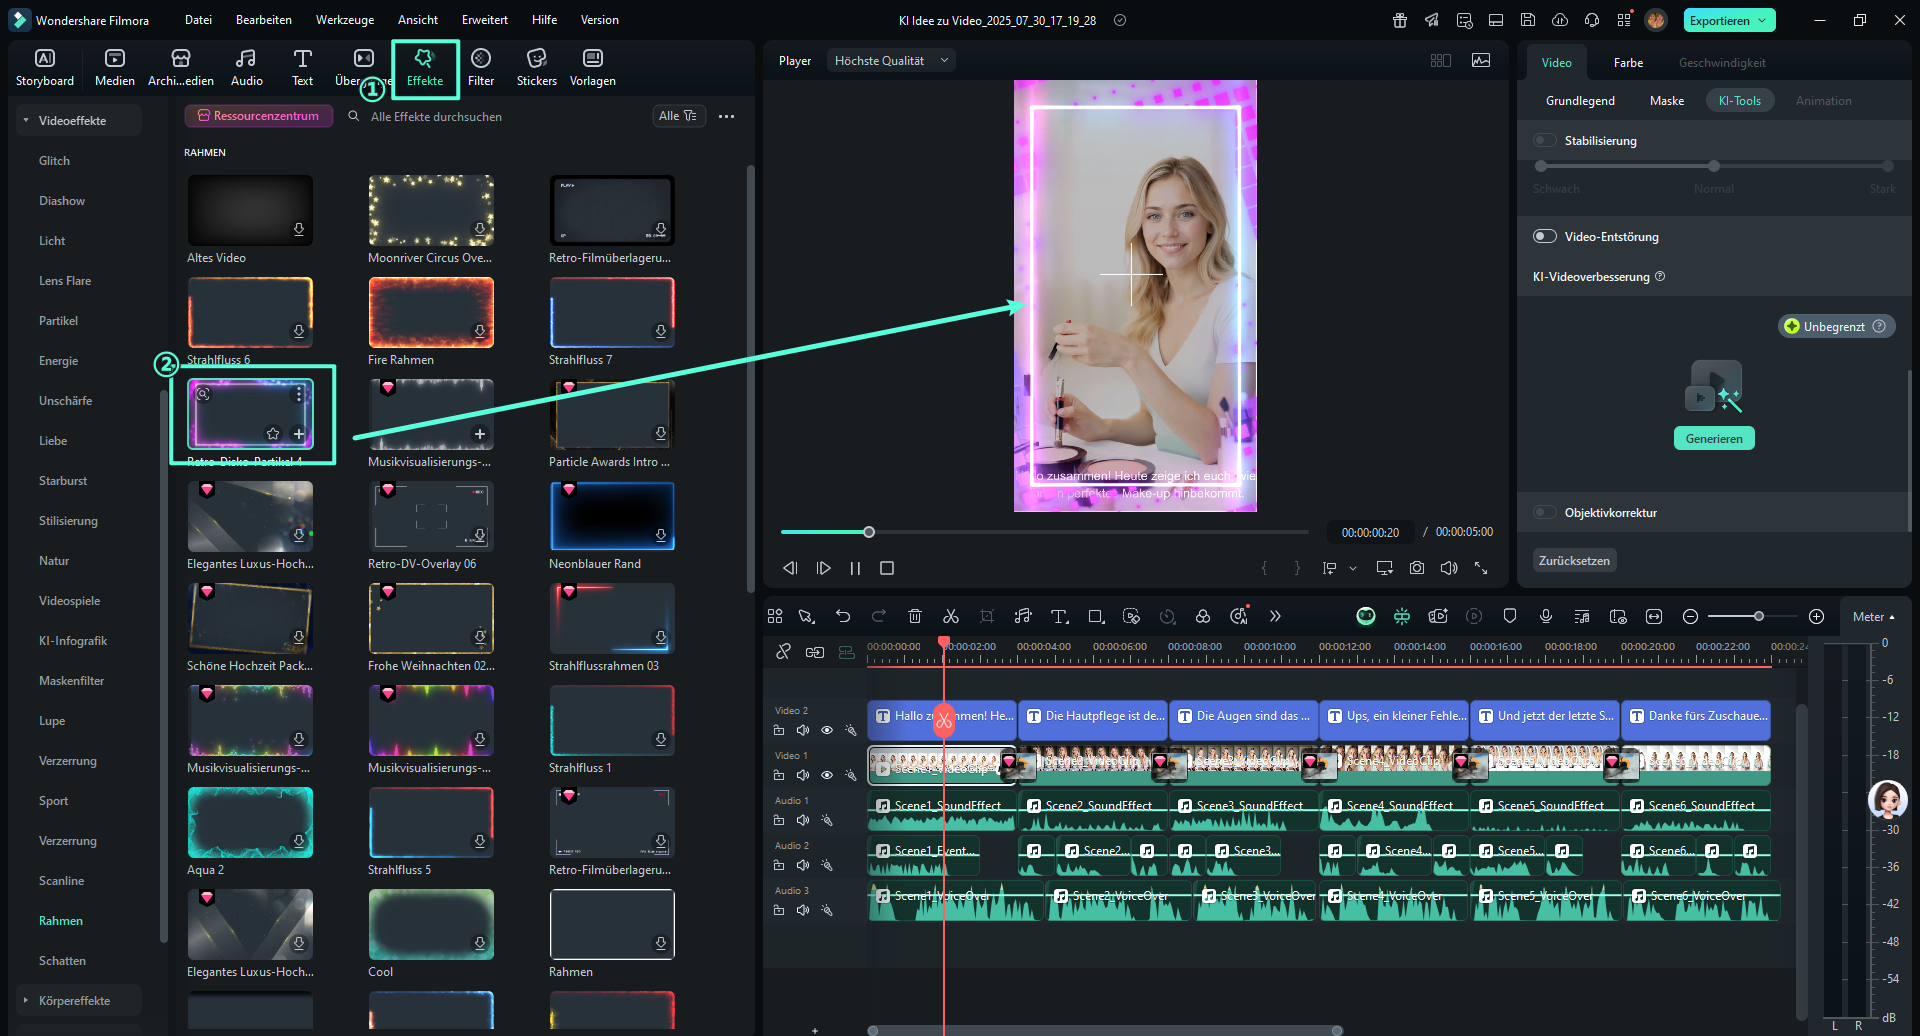Open the Werkzeuge menu
Viewport: 1920px width, 1036px height.
[345, 20]
